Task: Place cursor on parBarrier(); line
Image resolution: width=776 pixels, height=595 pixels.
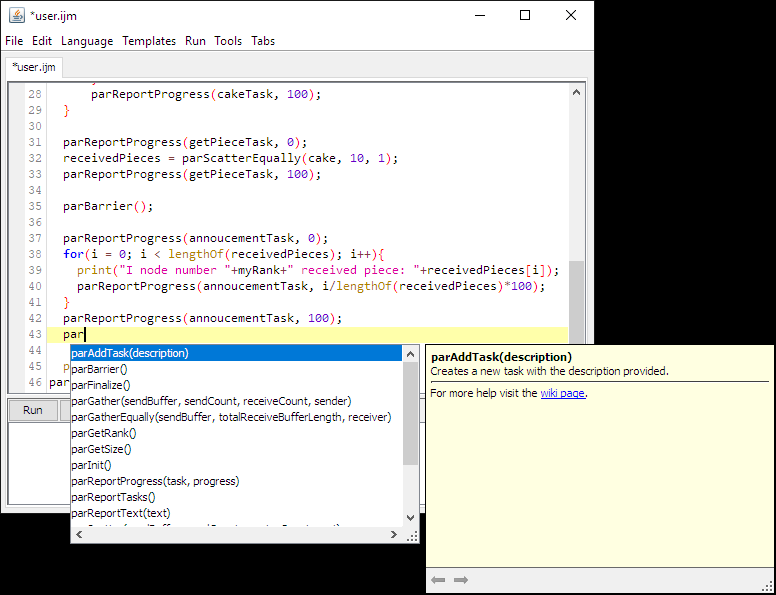Action: click(108, 206)
